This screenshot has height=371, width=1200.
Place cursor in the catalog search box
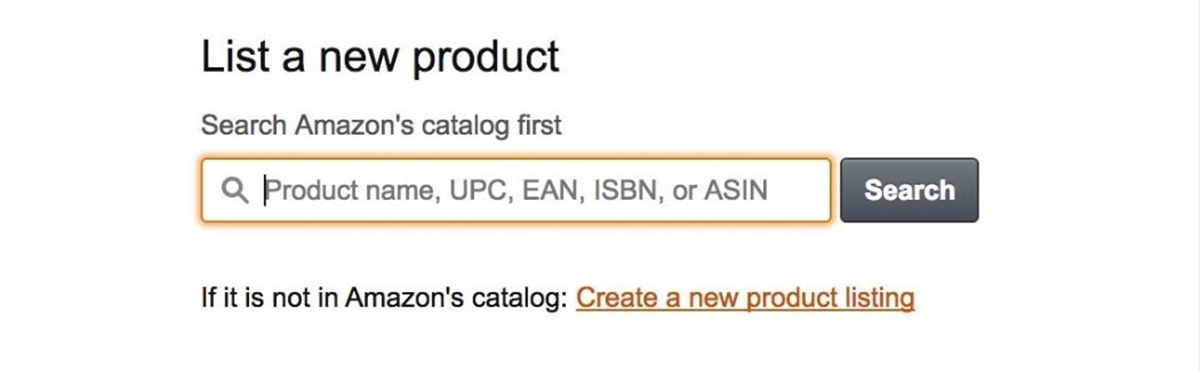[x=516, y=190]
